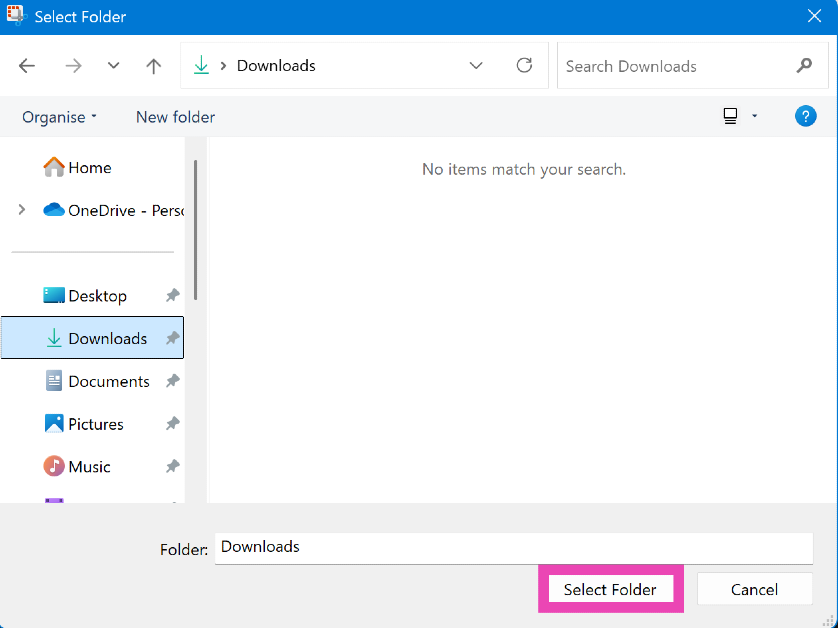The width and height of the screenshot is (838, 628).
Task: Click the navigation pane scrollbar
Action: coord(196,230)
